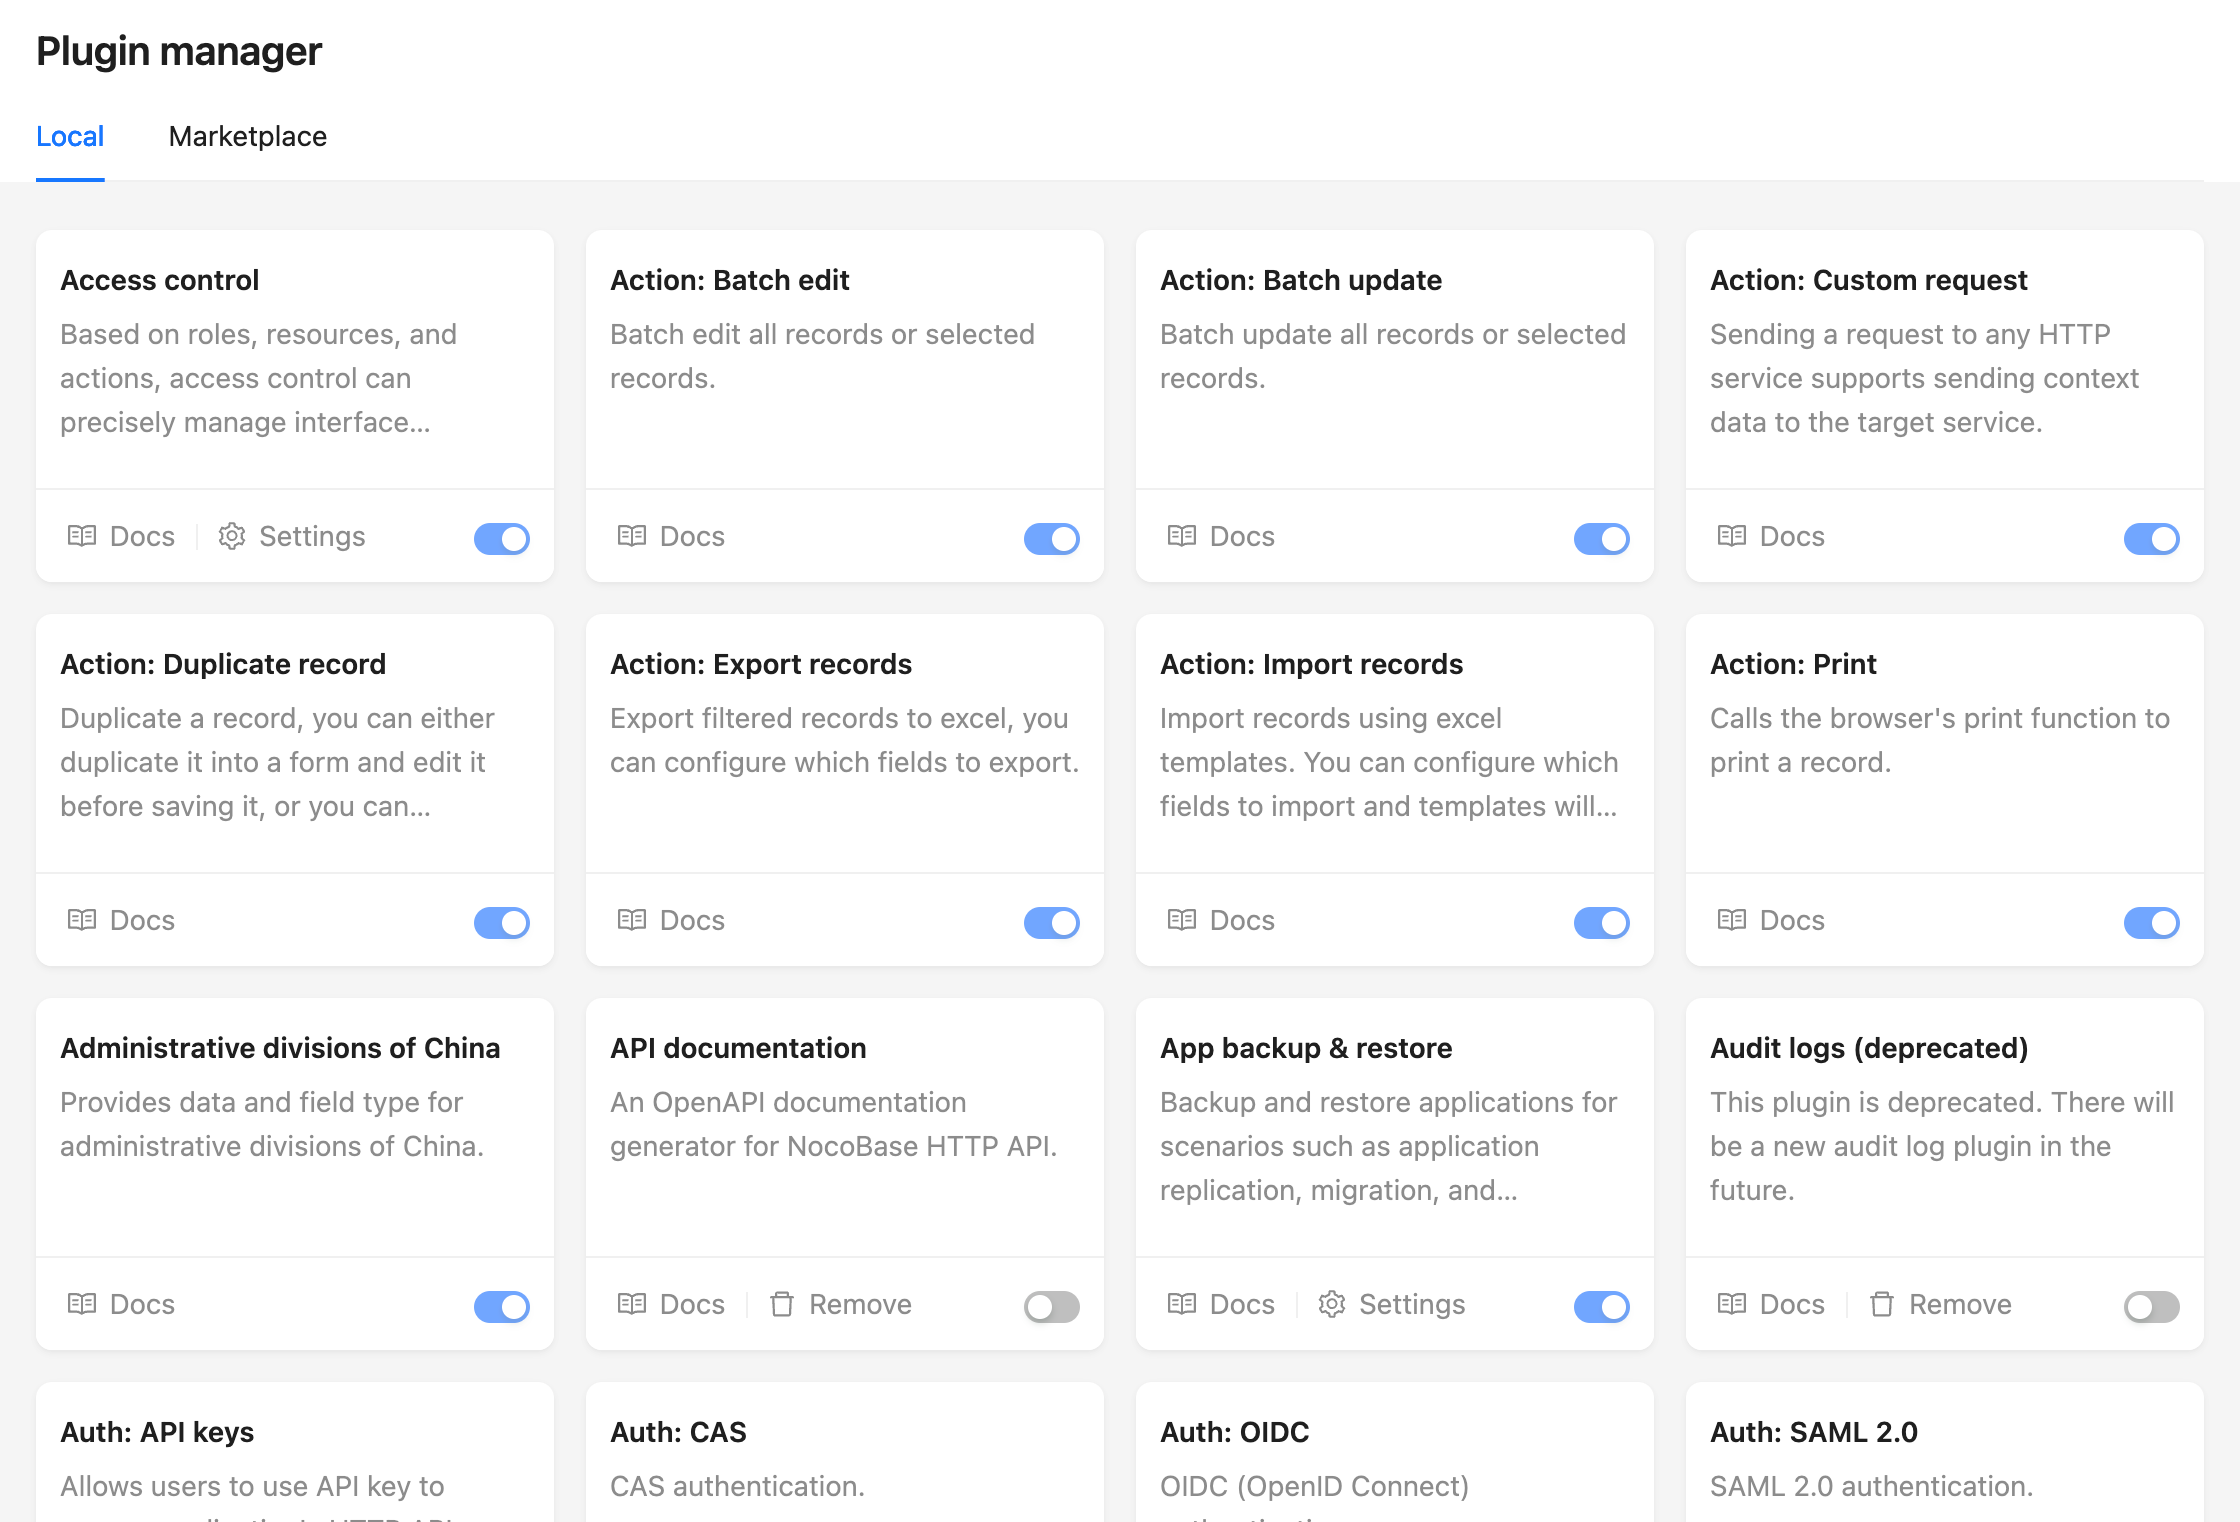This screenshot has height=1522, width=2240.
Task: Switch to the Marketplace tab
Action: (x=248, y=136)
